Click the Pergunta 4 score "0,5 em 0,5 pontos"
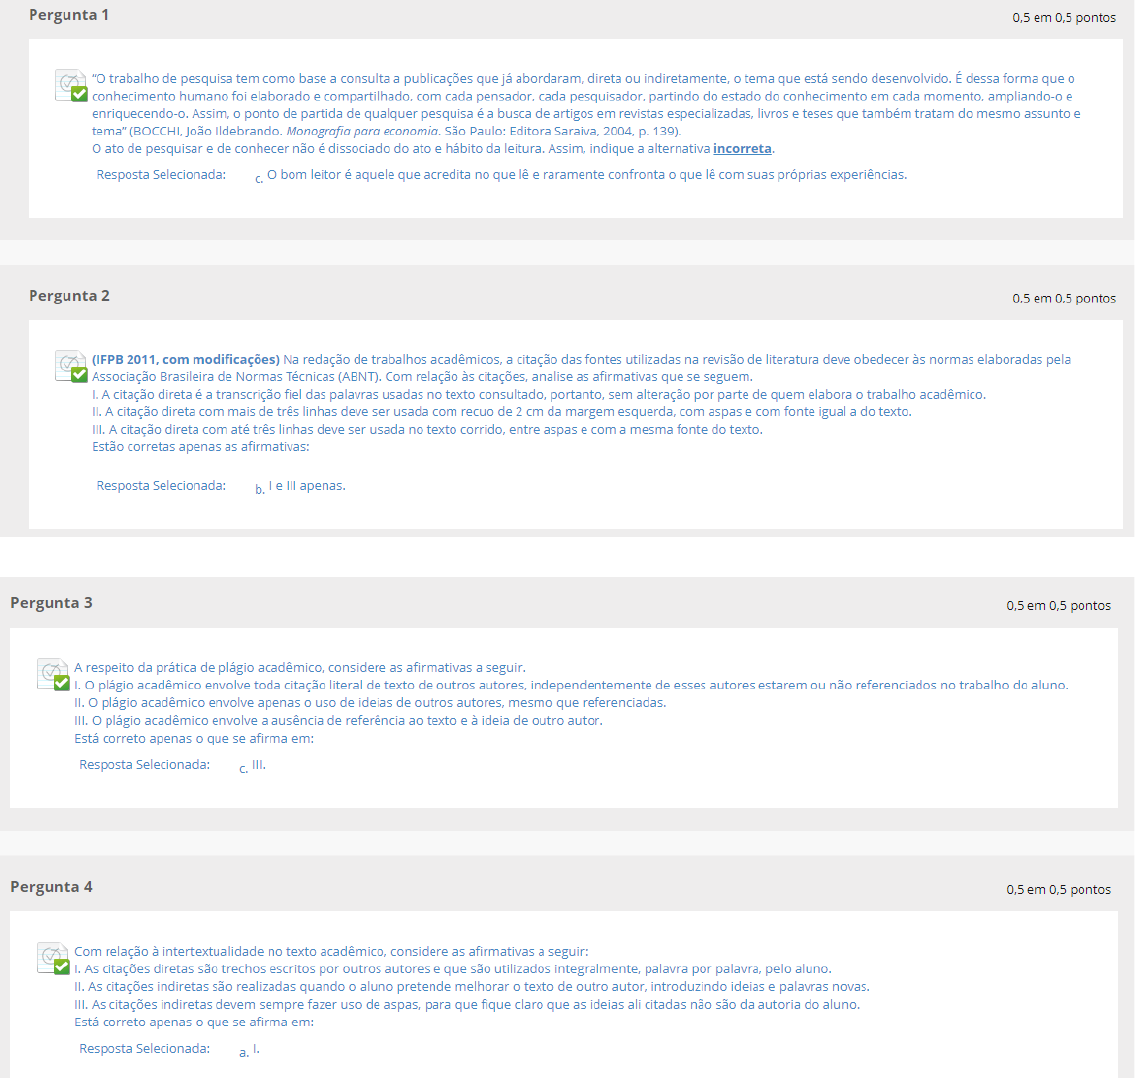The height and width of the screenshot is (1078, 1135). click(x=1058, y=890)
